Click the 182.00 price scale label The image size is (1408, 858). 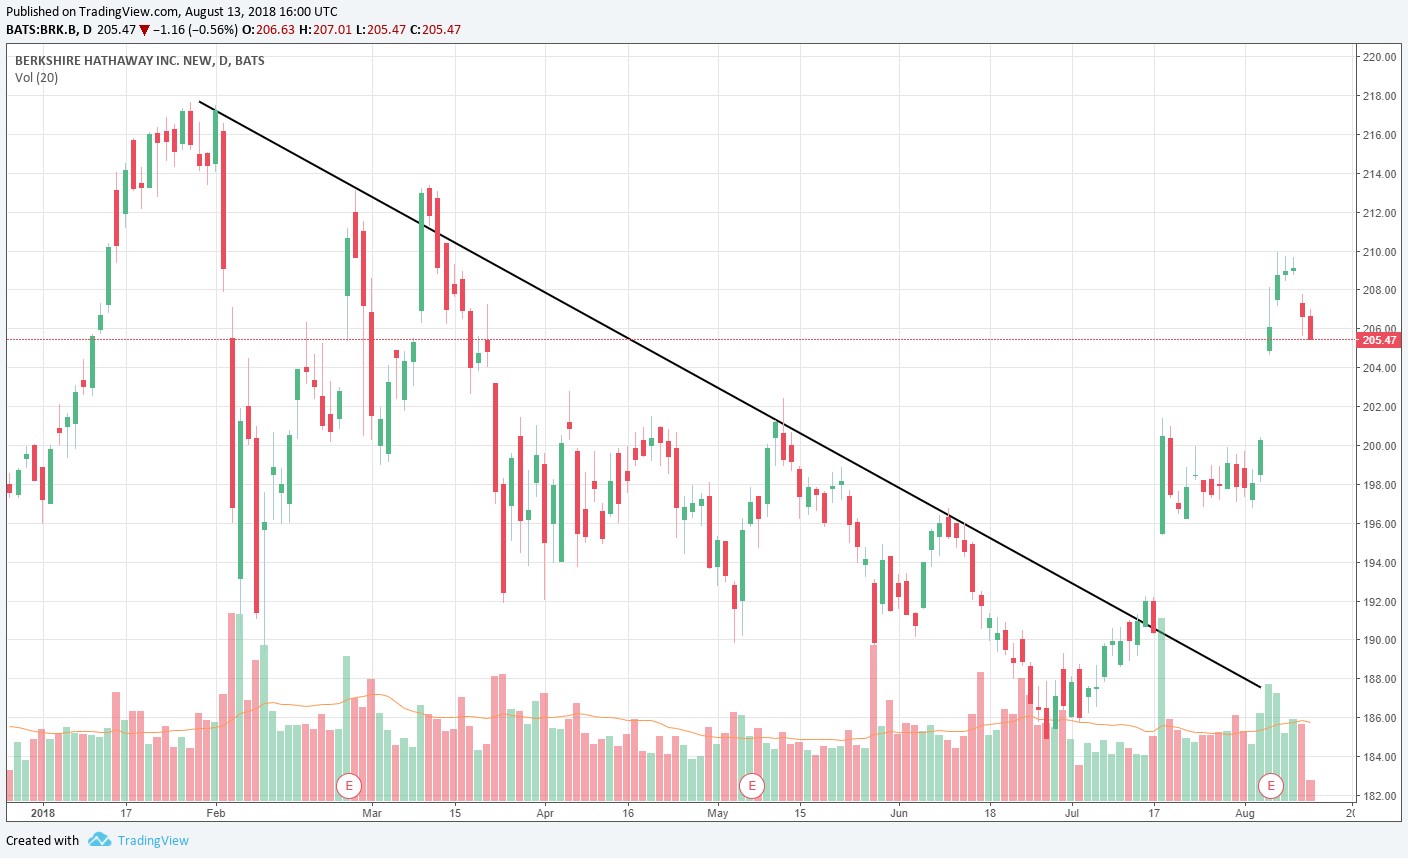point(1379,796)
